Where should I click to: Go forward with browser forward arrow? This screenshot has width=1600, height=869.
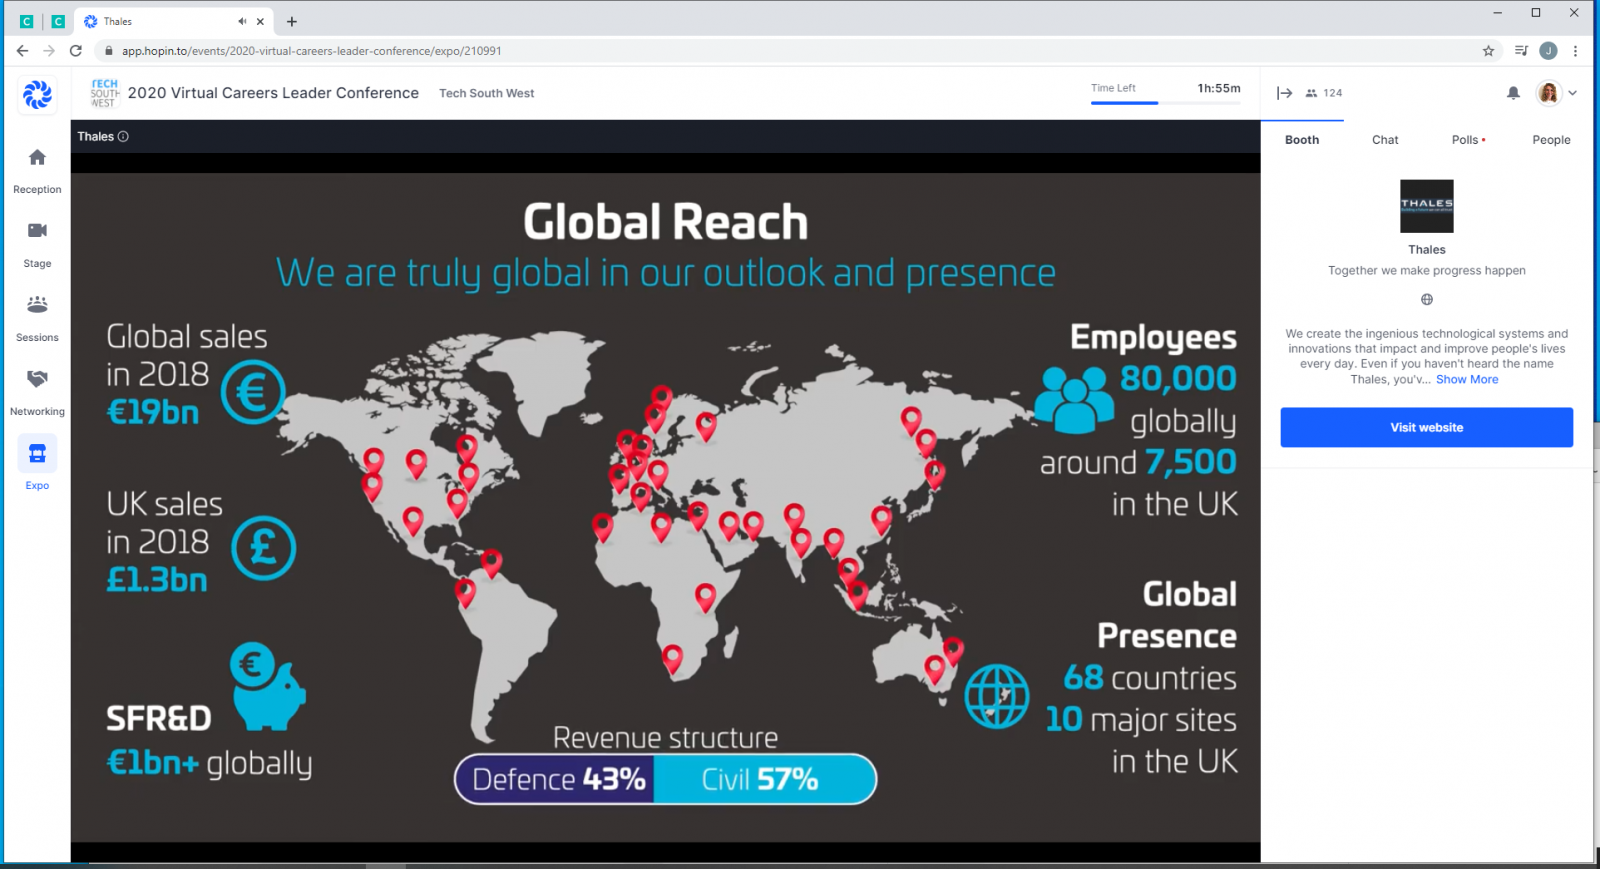(x=49, y=51)
